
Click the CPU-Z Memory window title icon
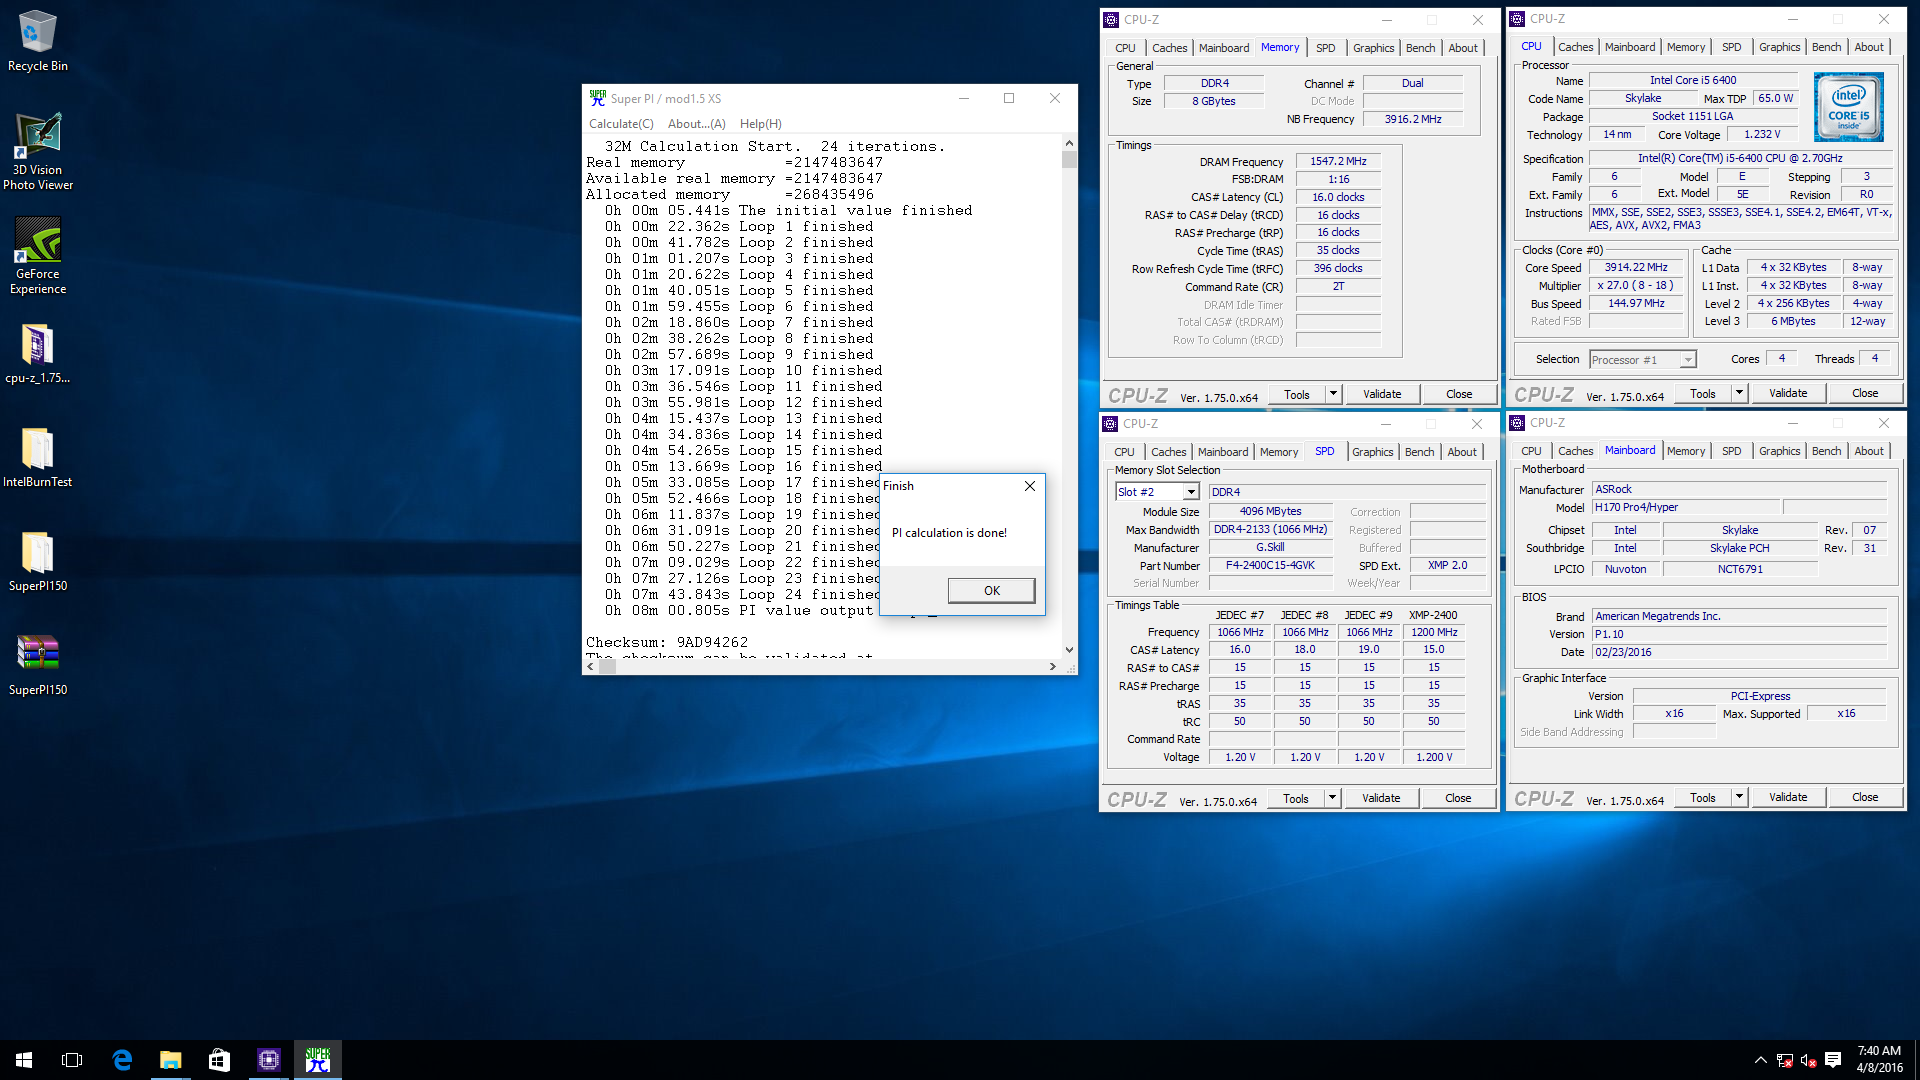pos(1111,20)
